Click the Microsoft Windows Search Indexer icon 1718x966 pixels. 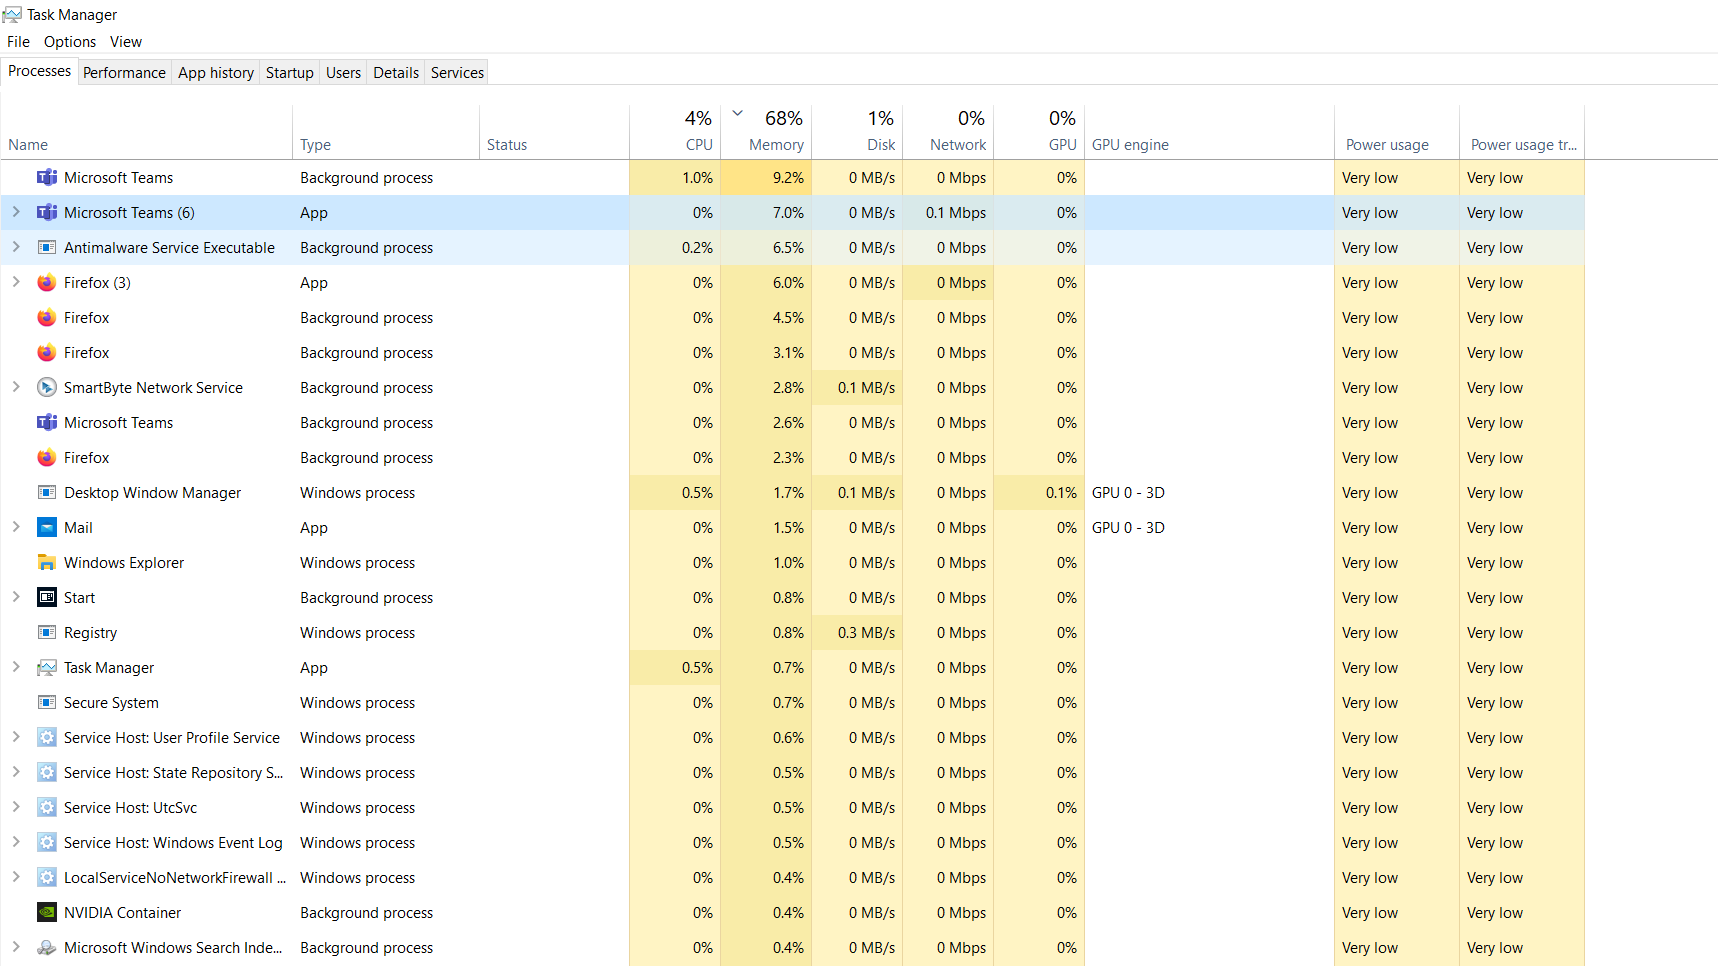(x=47, y=948)
